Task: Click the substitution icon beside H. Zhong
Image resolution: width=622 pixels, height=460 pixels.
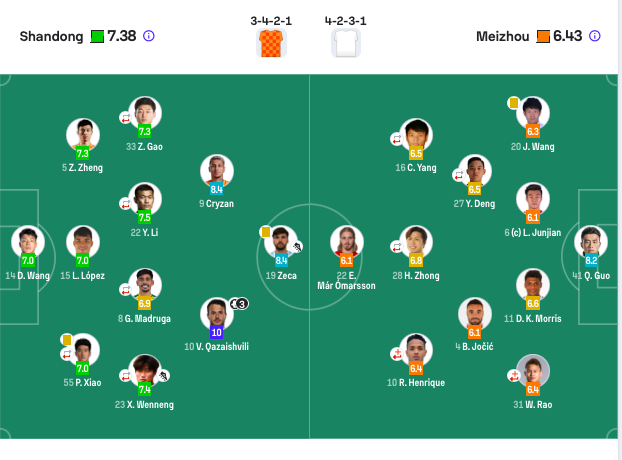Action: [x=397, y=247]
